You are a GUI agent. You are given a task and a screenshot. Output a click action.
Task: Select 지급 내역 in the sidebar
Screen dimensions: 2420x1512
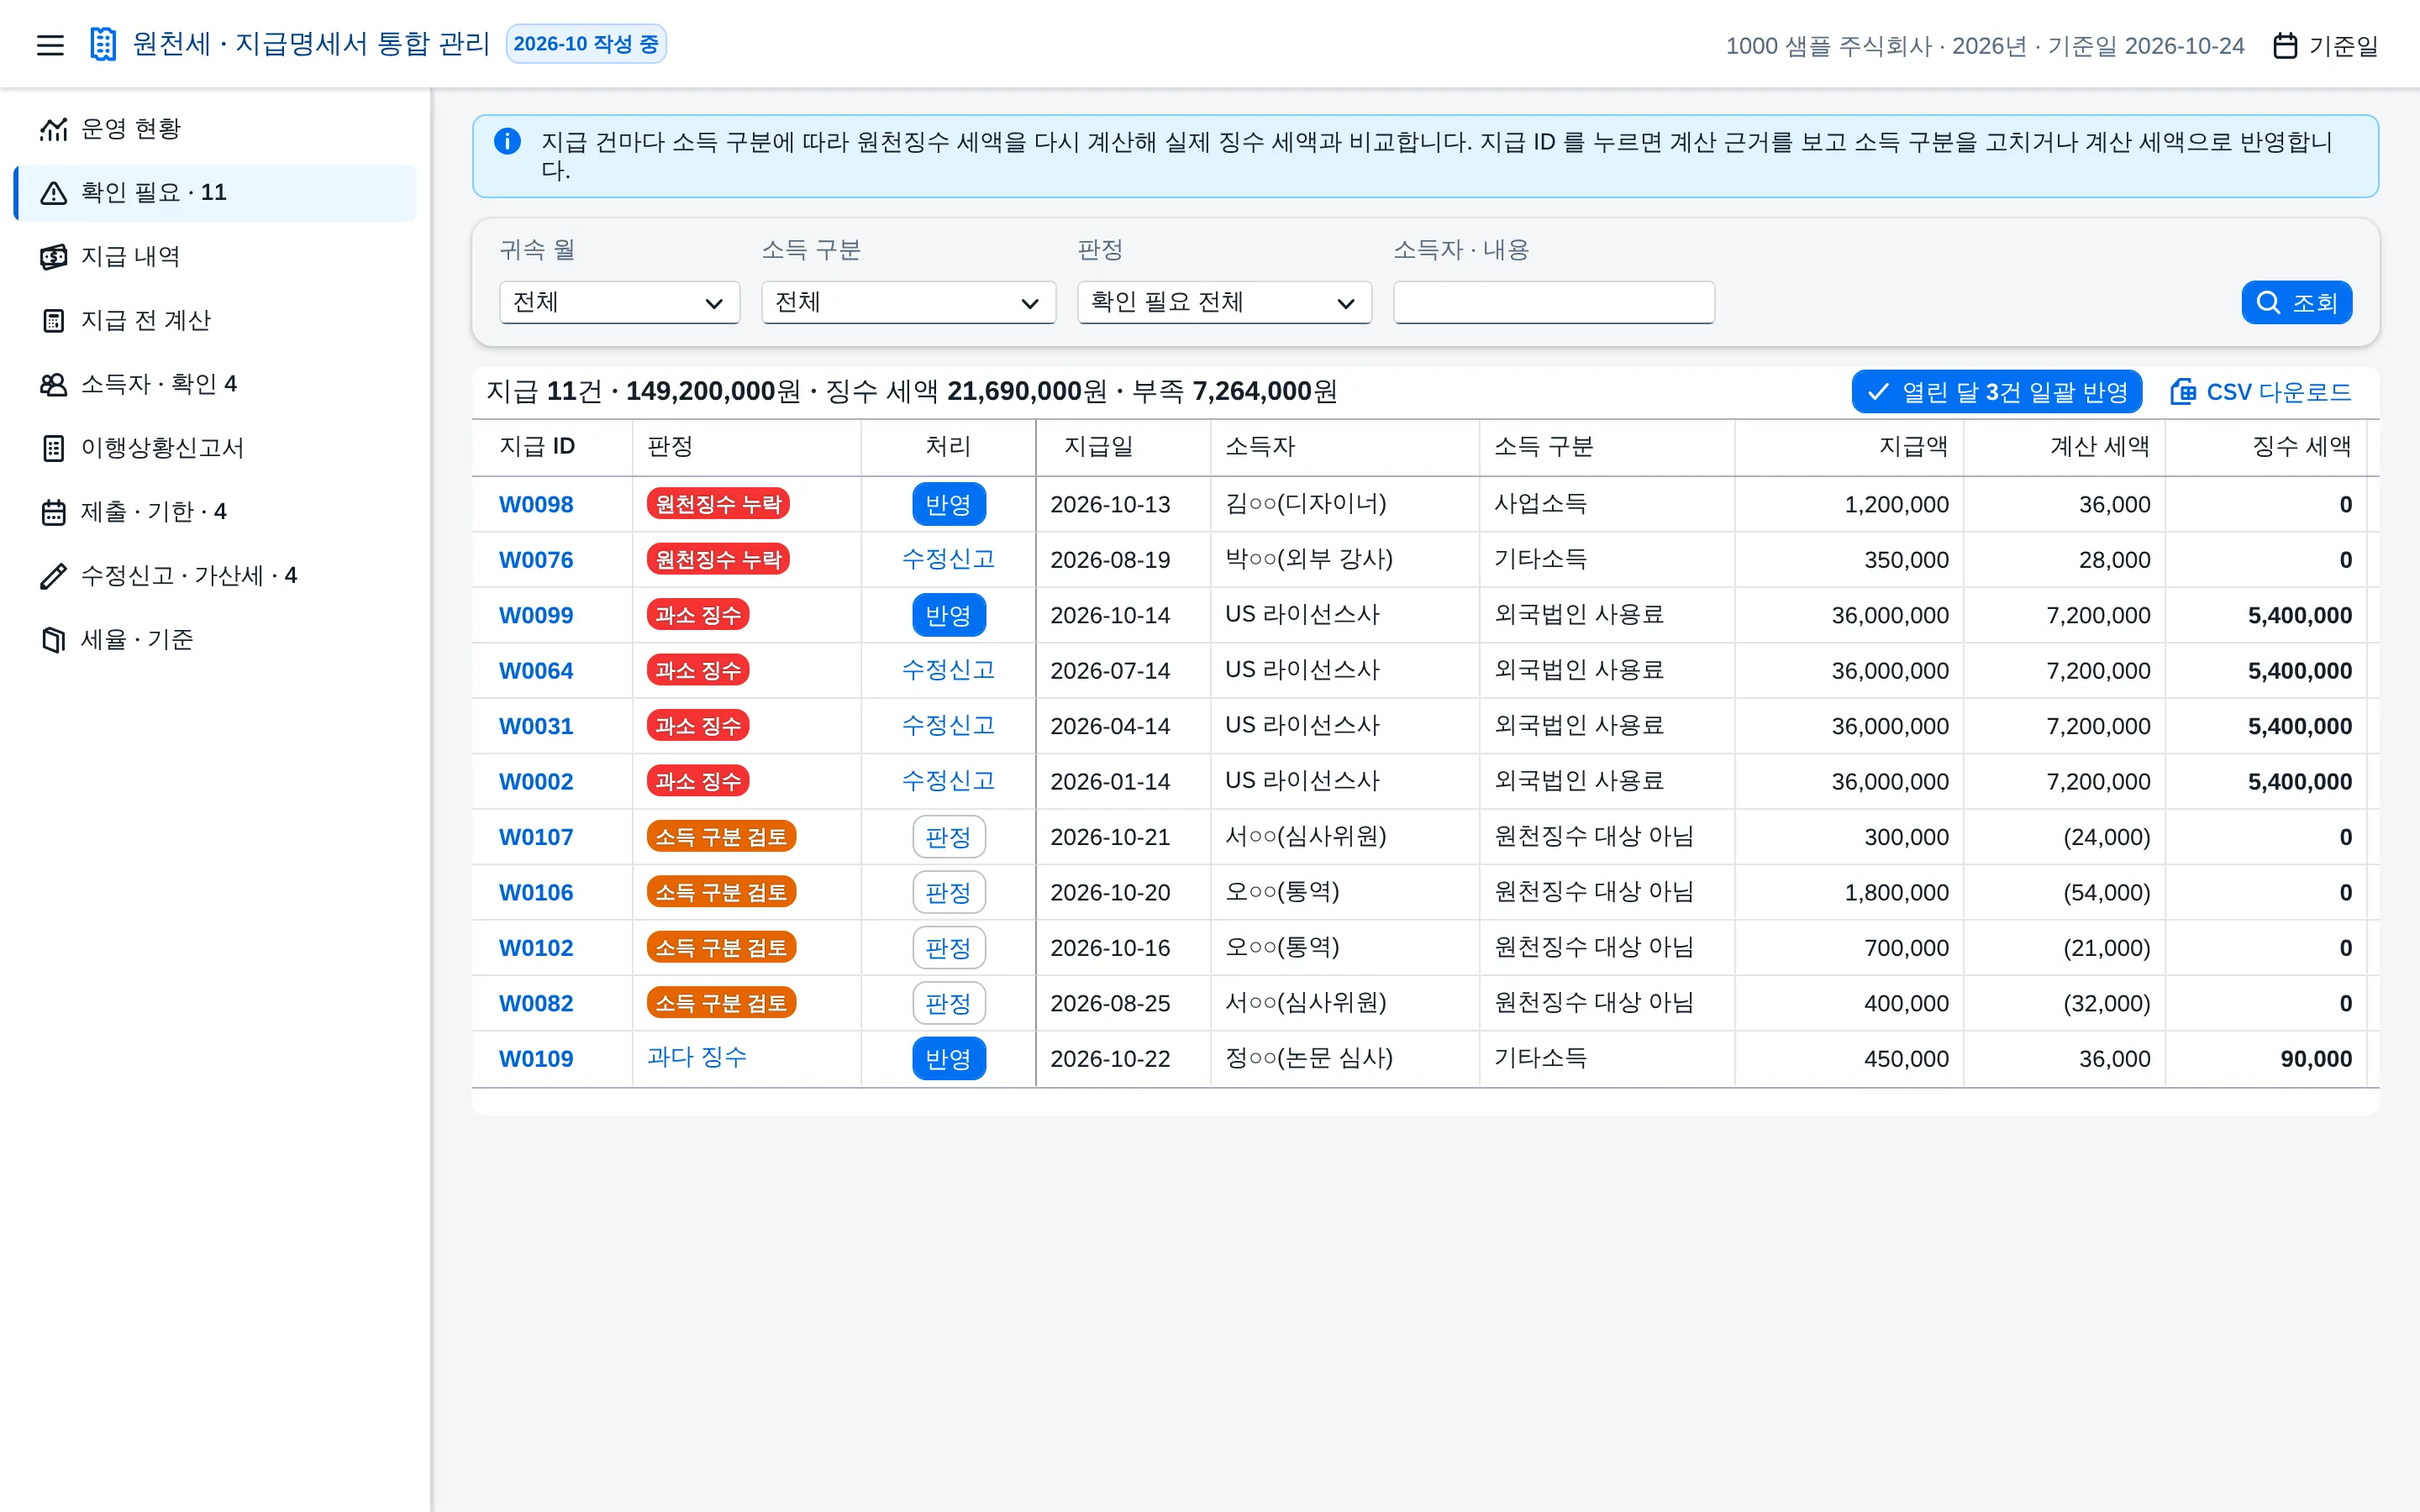click(x=216, y=257)
